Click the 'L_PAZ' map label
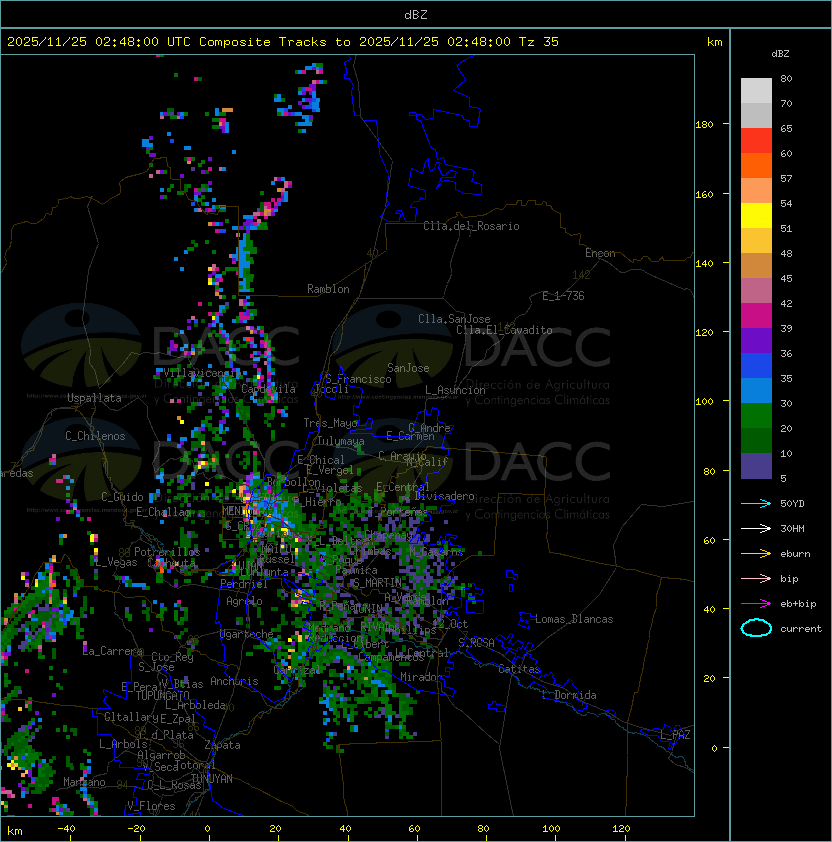The width and height of the screenshot is (832, 842). tap(675, 735)
